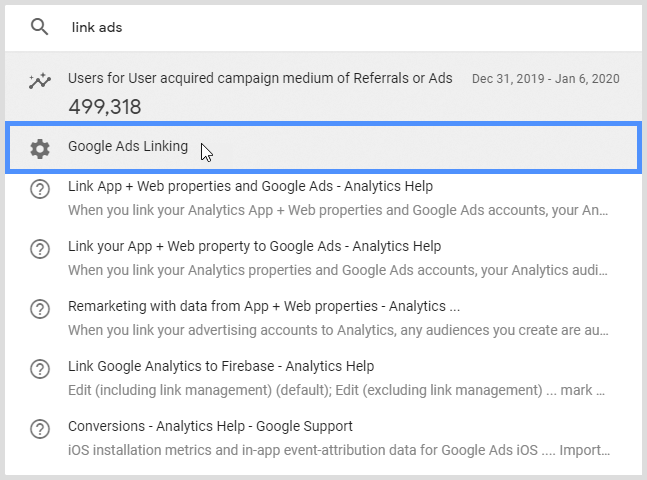Open Link Google Analytics to Firebase article
The width and height of the screenshot is (647, 480).
coord(221,366)
